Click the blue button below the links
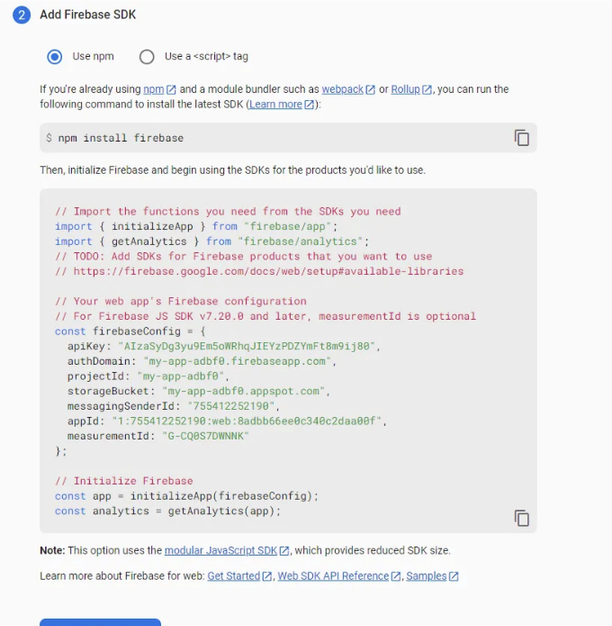This screenshot has height=626, width=612. click(x=100, y=622)
